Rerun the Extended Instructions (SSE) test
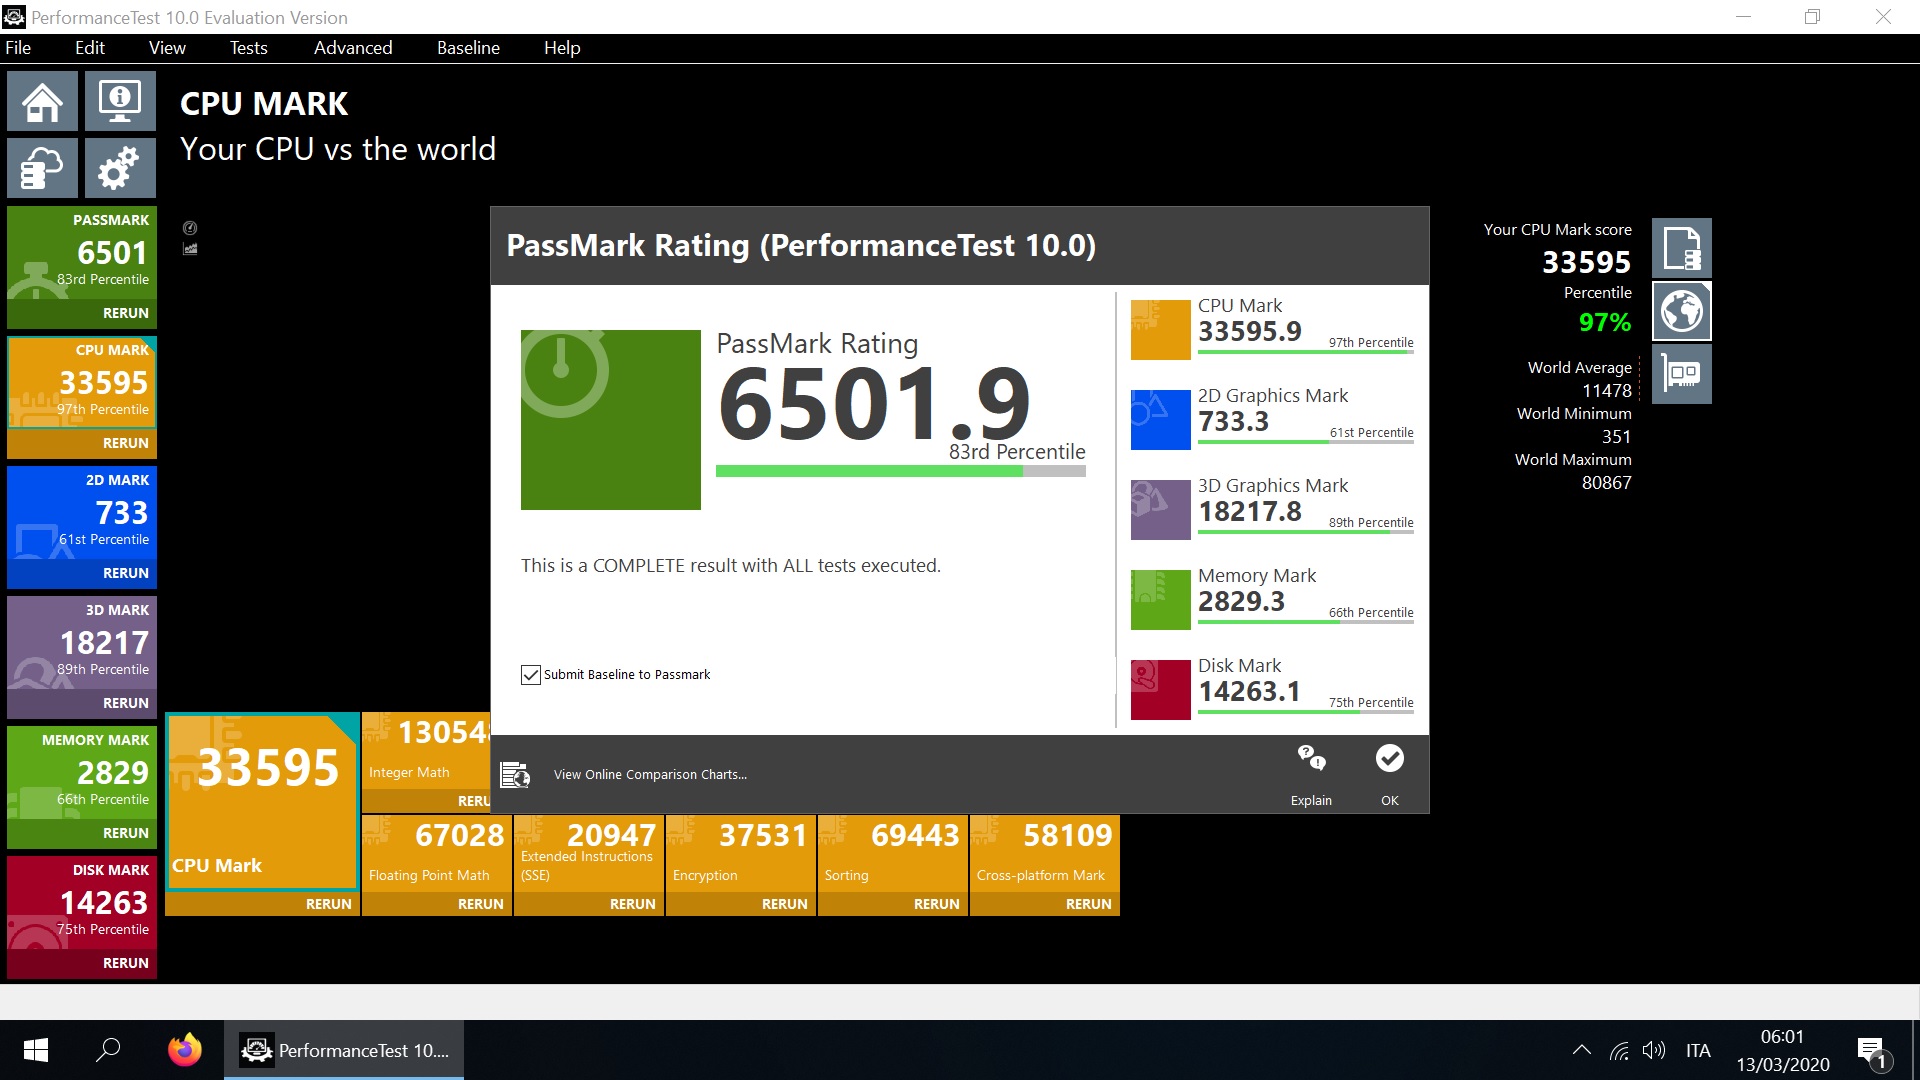 632,904
